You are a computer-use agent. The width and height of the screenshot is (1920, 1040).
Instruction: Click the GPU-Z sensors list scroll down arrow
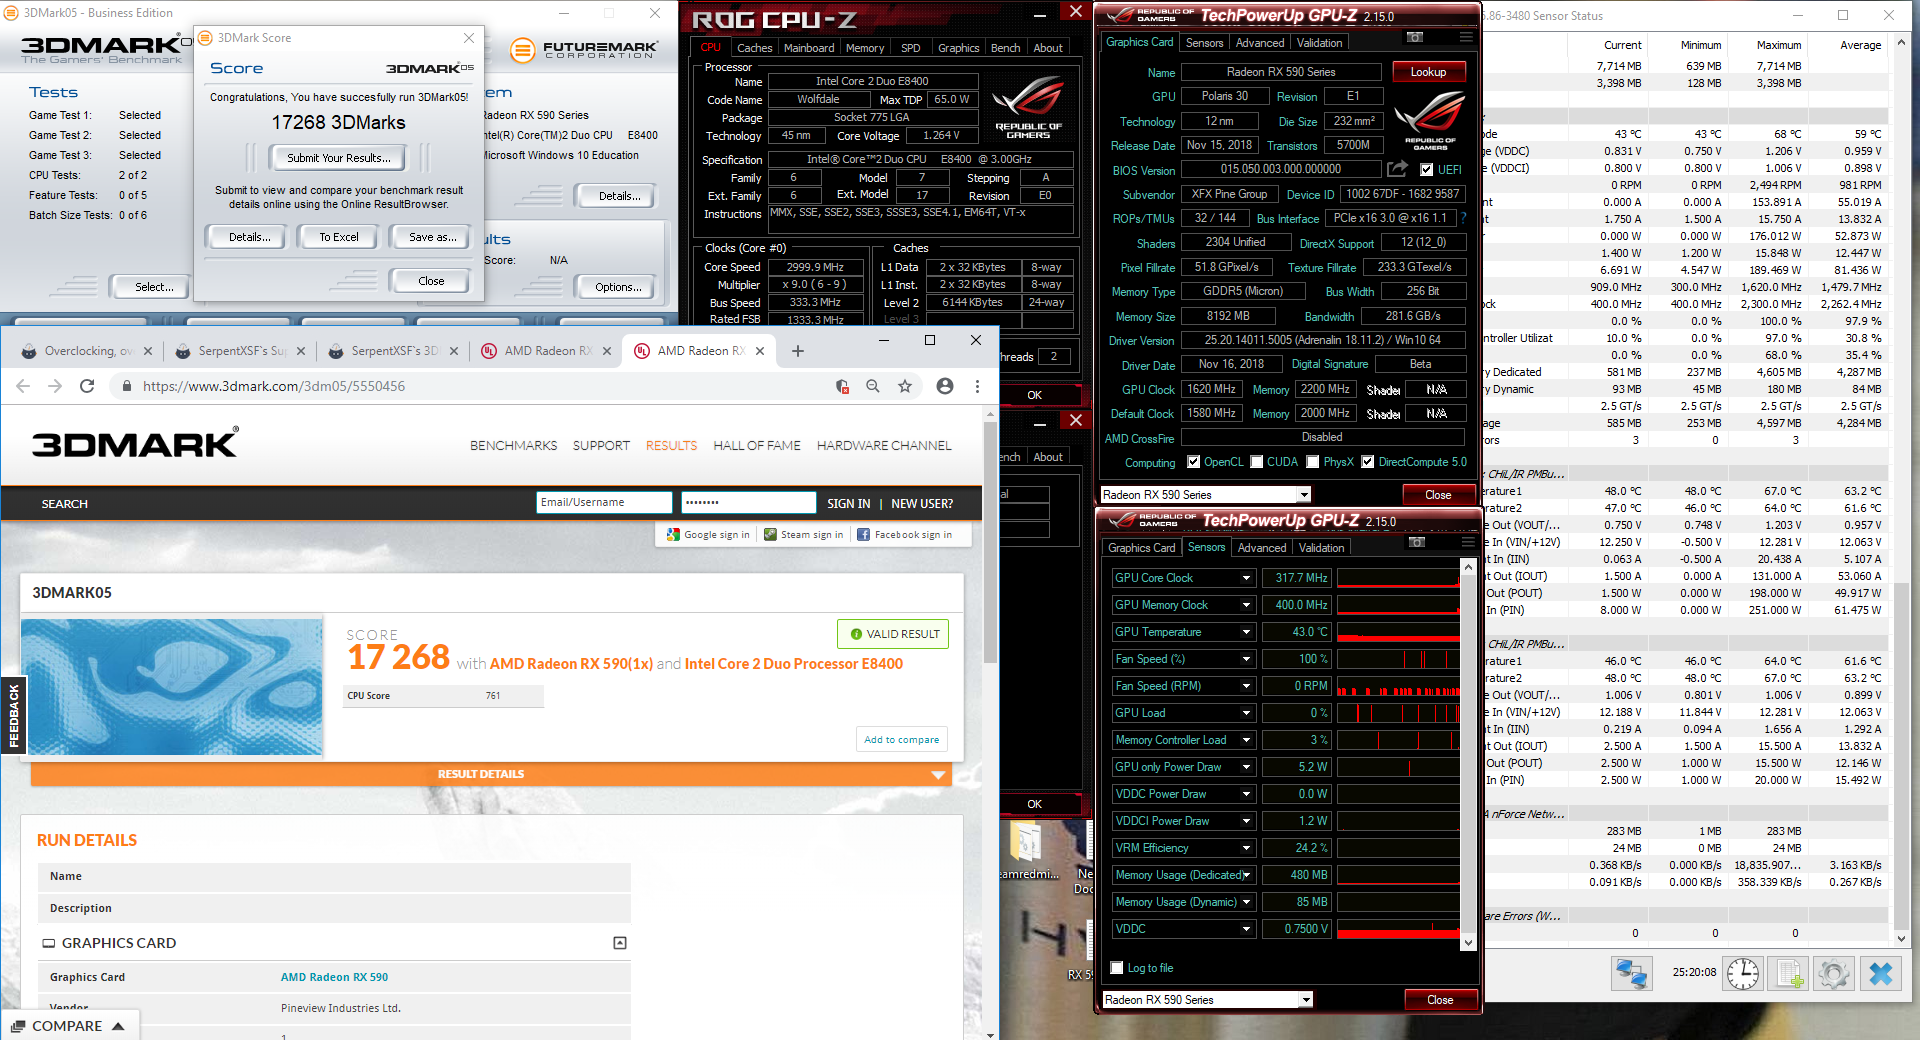click(1468, 942)
